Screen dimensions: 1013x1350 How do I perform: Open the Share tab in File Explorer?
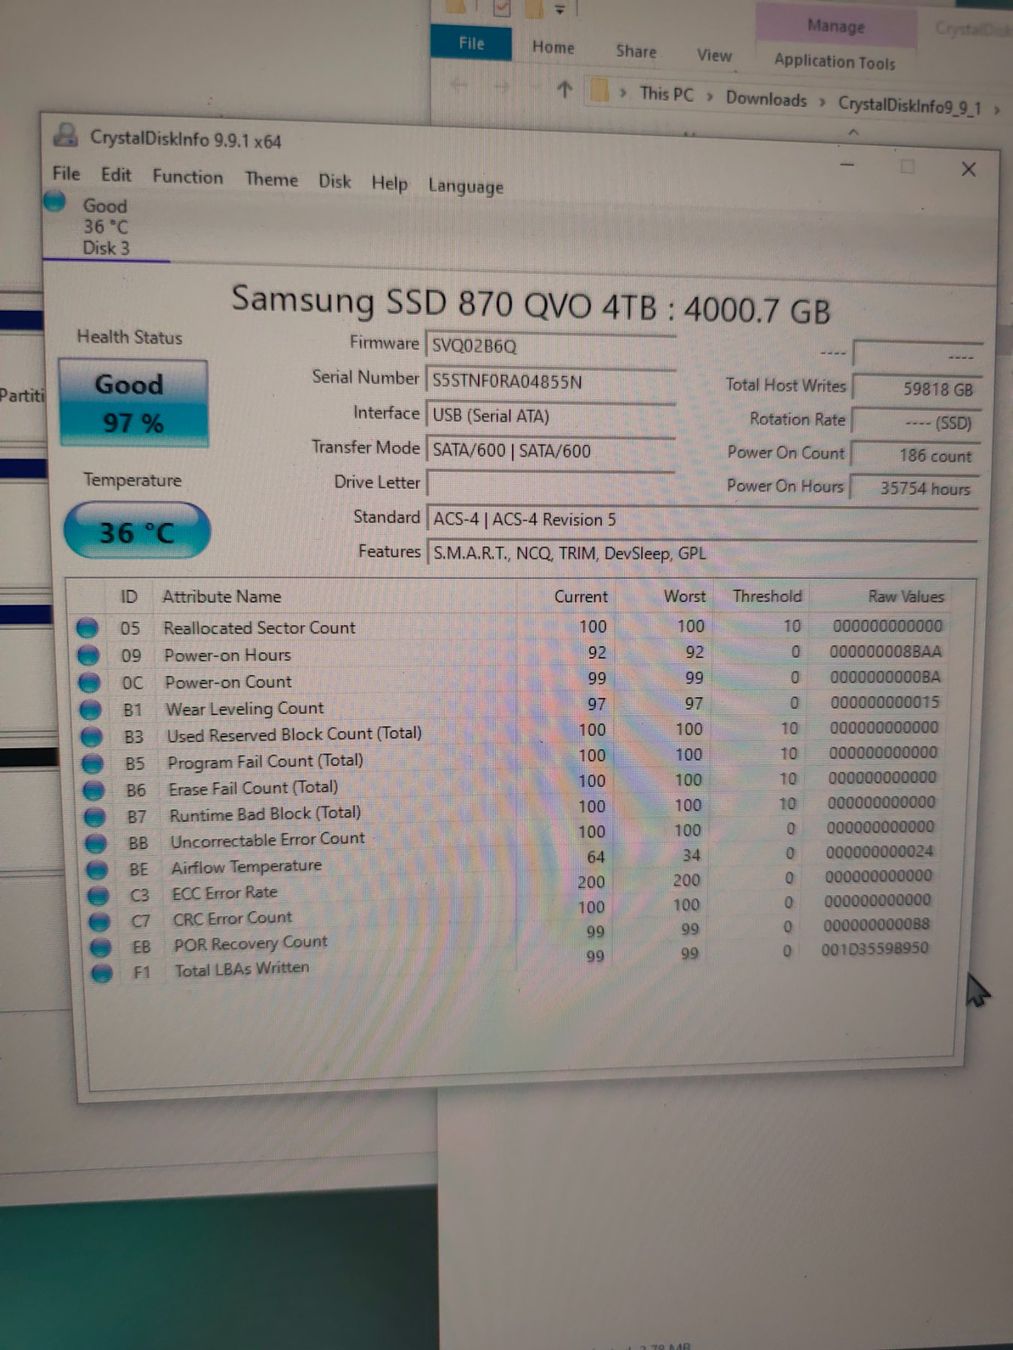pos(636,51)
